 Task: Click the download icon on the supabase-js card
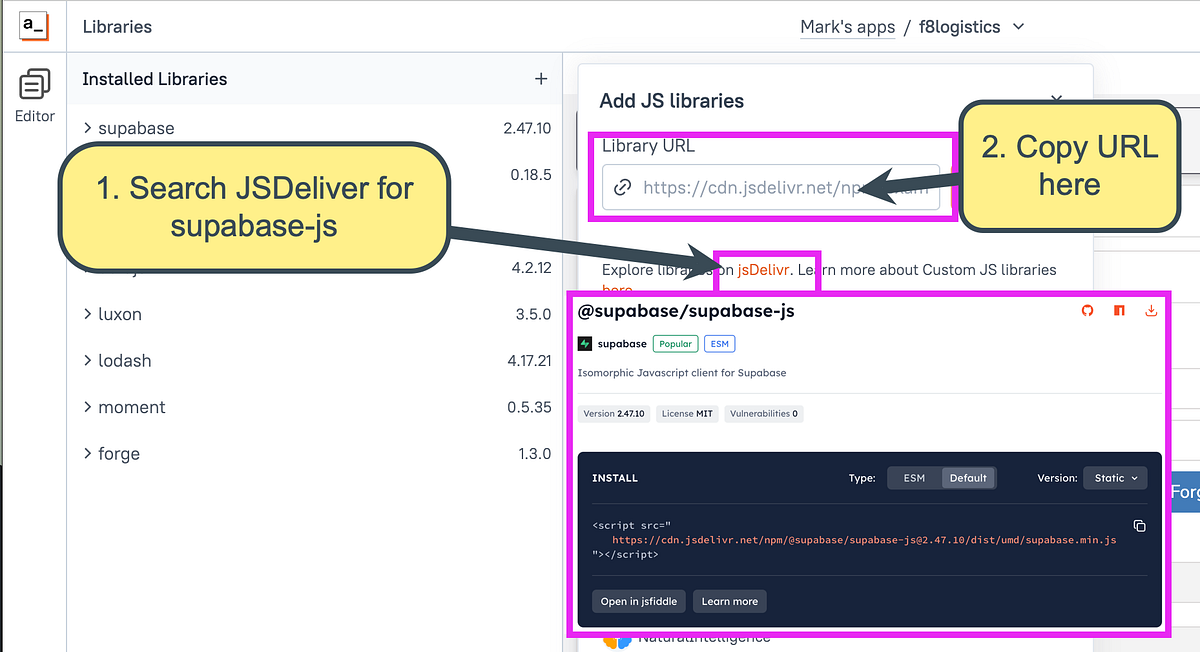(1151, 311)
